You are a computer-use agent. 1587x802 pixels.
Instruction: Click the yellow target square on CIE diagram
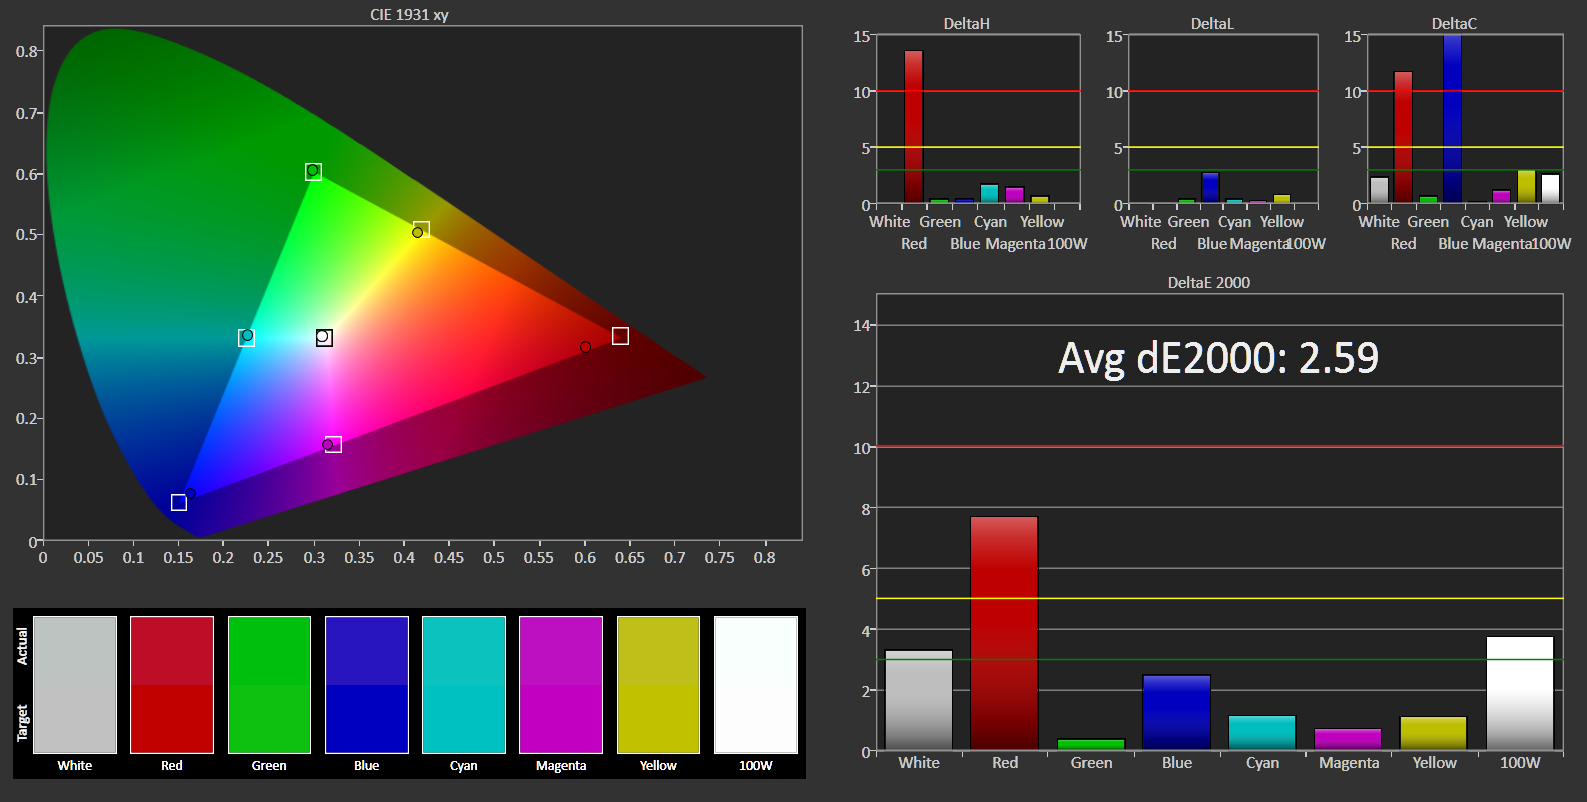422,229
